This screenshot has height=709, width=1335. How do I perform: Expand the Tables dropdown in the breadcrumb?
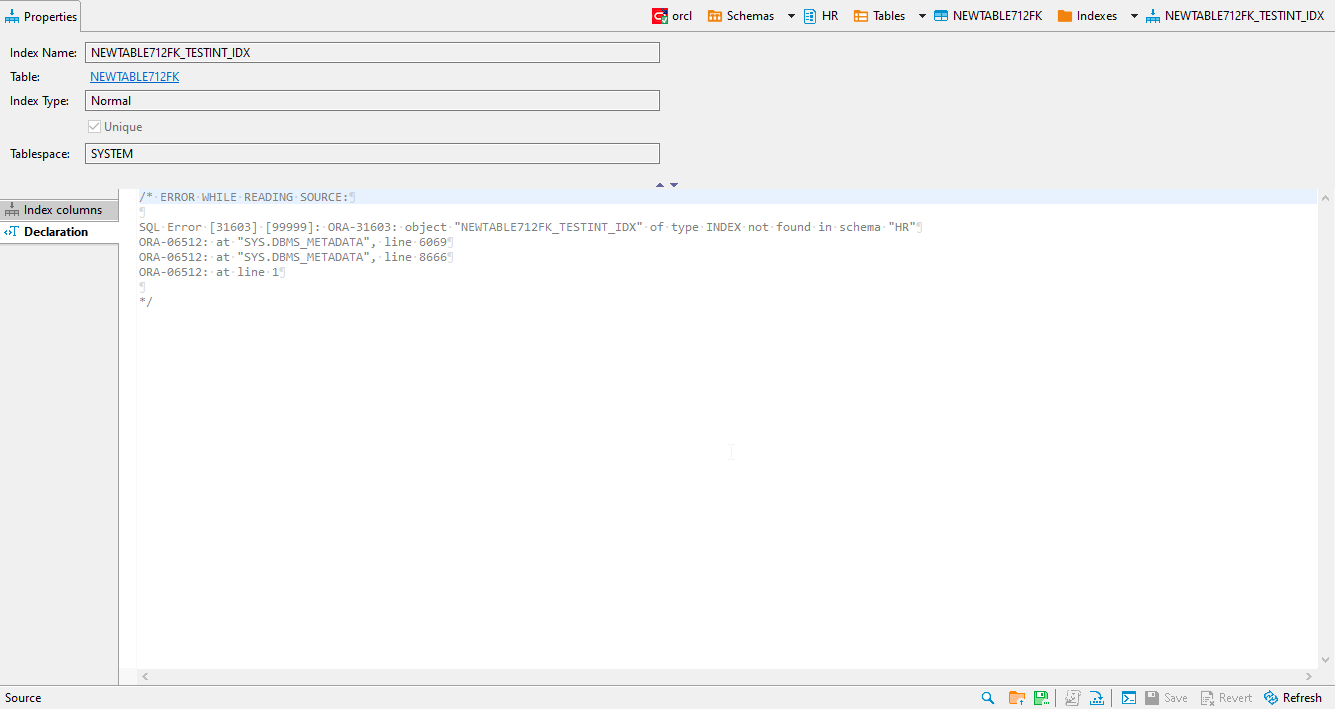pyautogui.click(x=921, y=16)
